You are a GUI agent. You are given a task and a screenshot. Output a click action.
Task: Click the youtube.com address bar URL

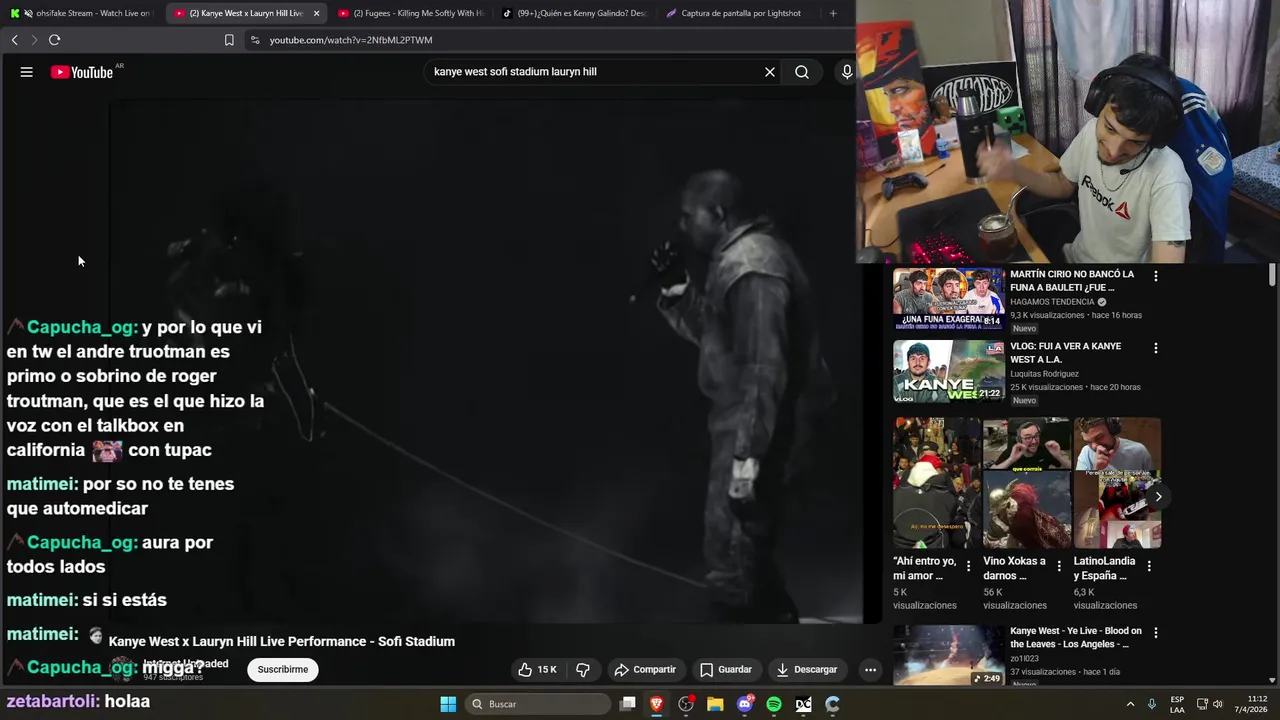pos(351,40)
